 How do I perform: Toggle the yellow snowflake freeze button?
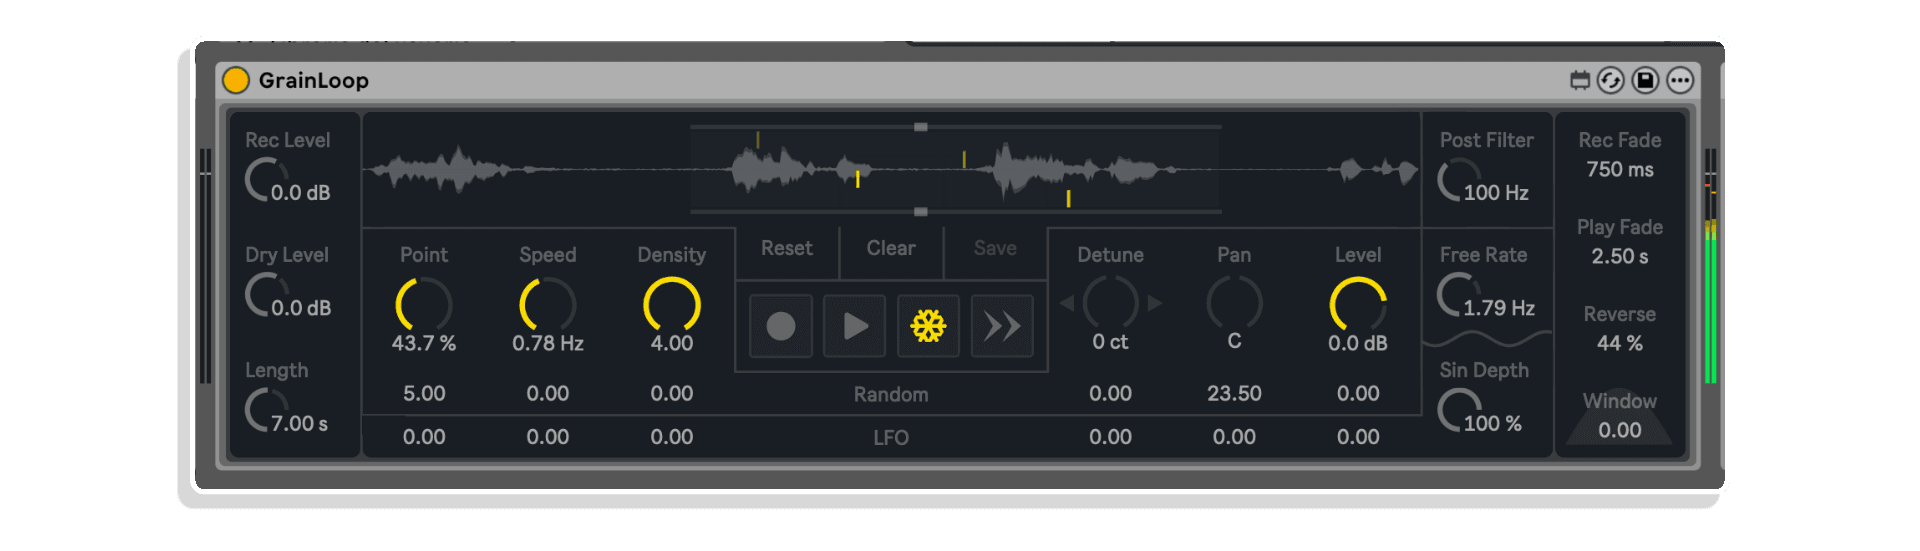928,326
